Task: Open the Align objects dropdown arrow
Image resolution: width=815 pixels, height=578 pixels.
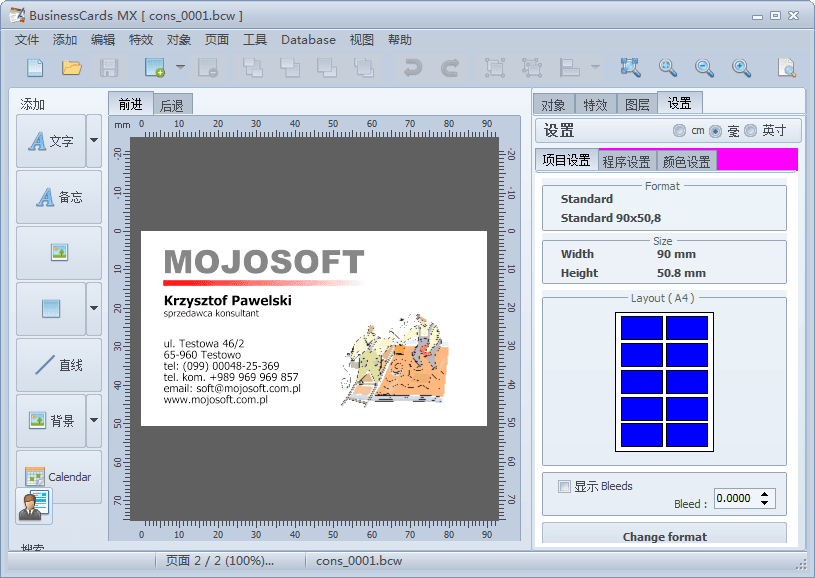Action: pos(596,67)
